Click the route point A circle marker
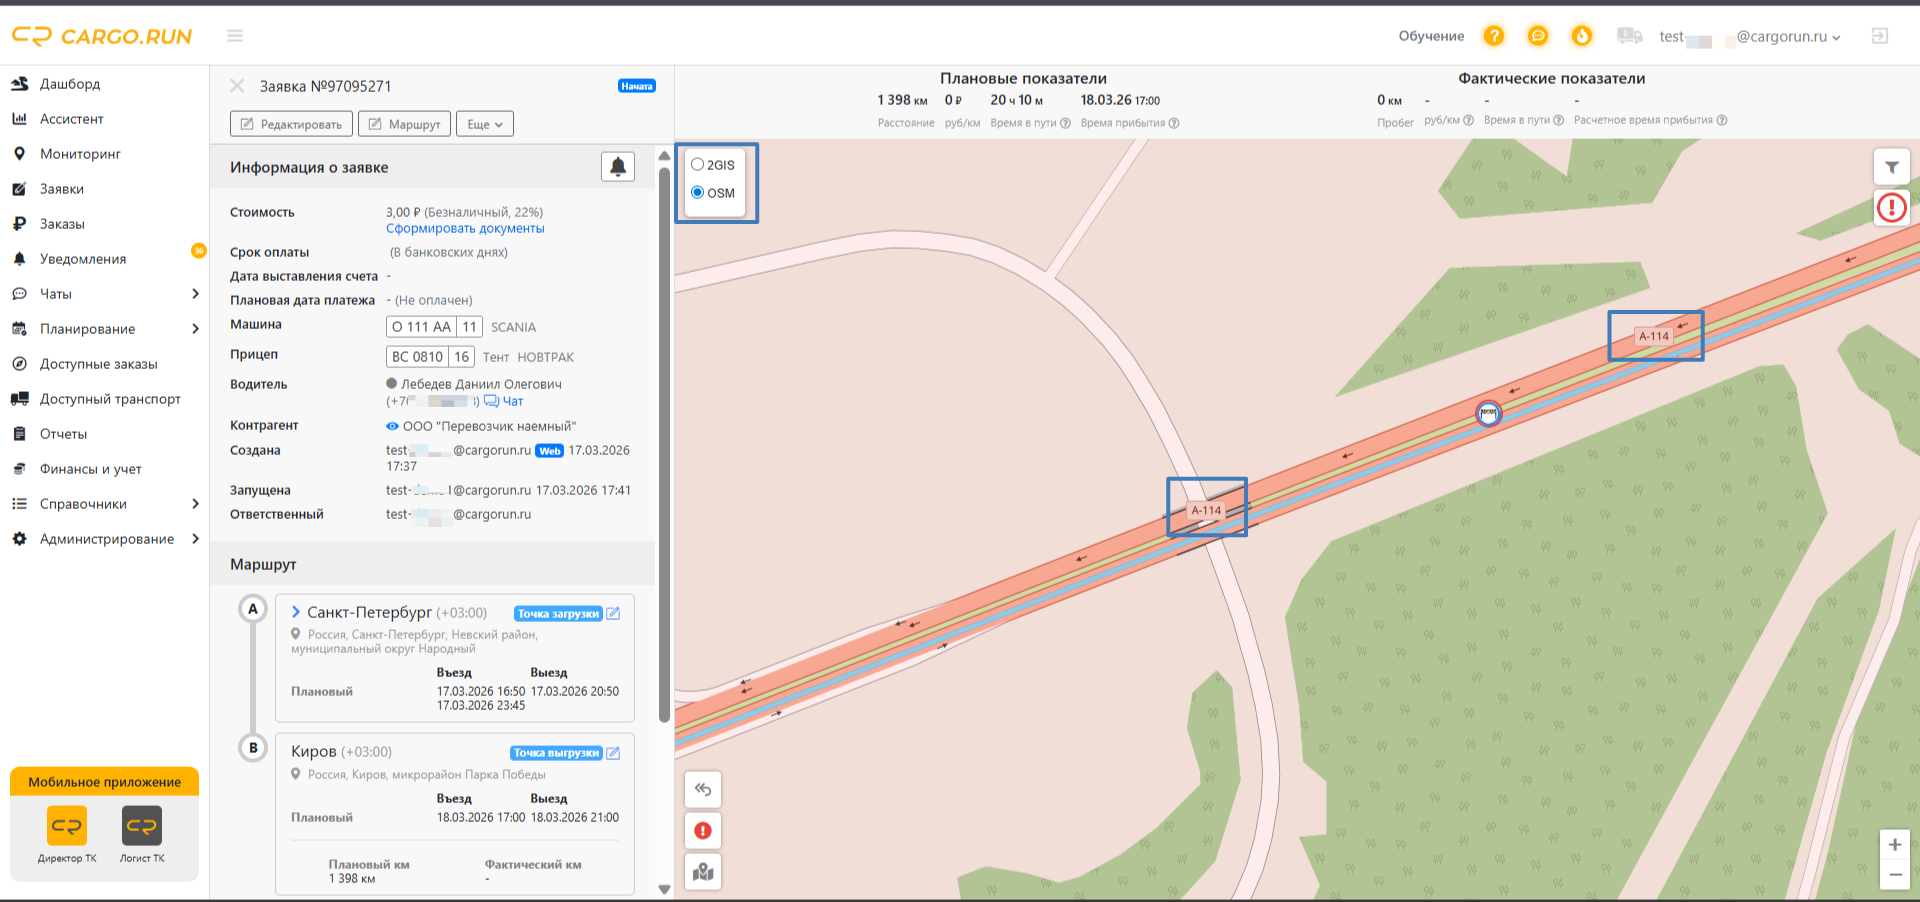1920x902 pixels. (253, 609)
